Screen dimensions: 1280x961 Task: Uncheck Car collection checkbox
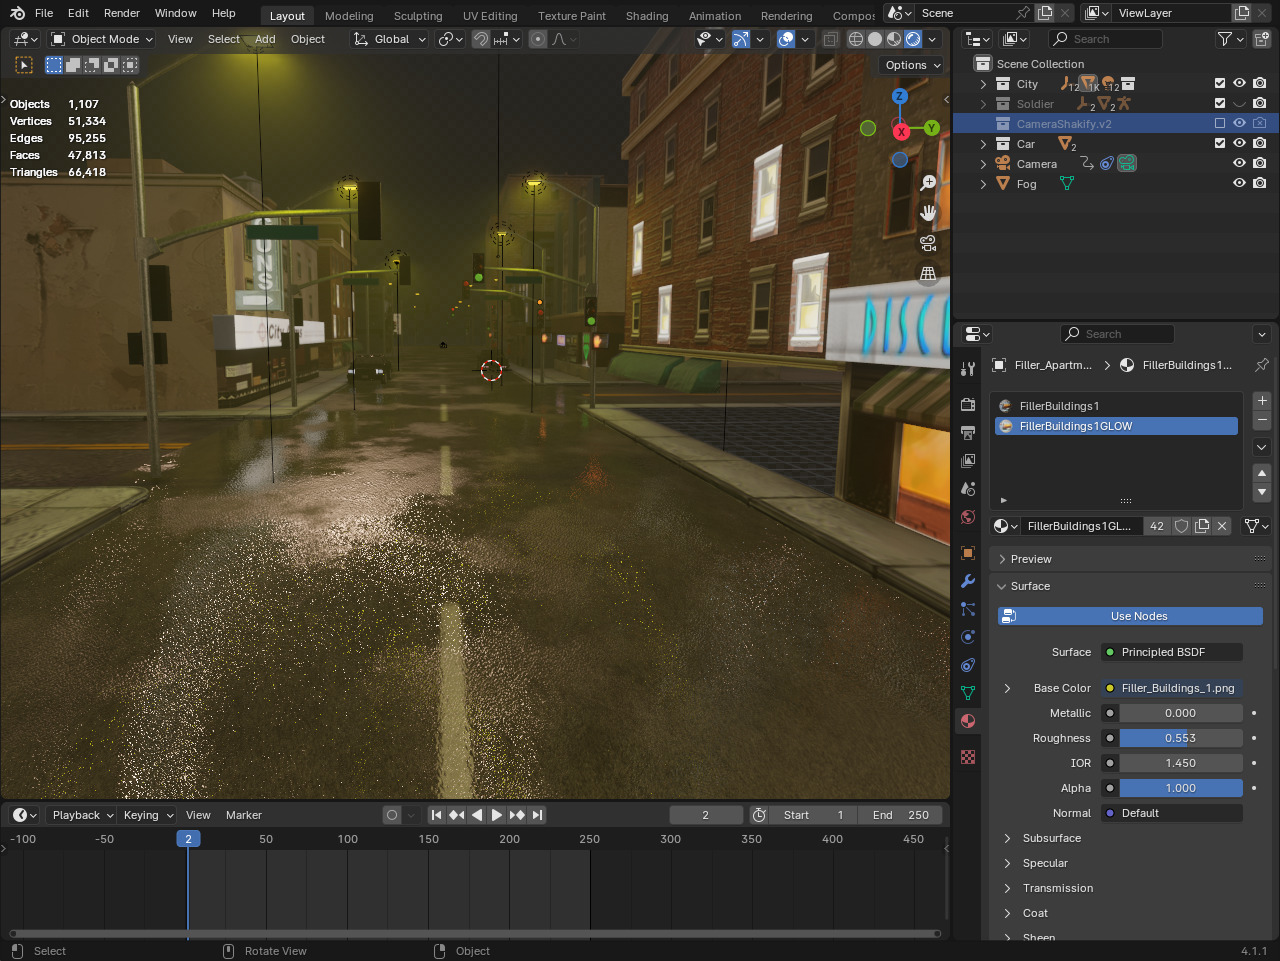click(x=1220, y=144)
